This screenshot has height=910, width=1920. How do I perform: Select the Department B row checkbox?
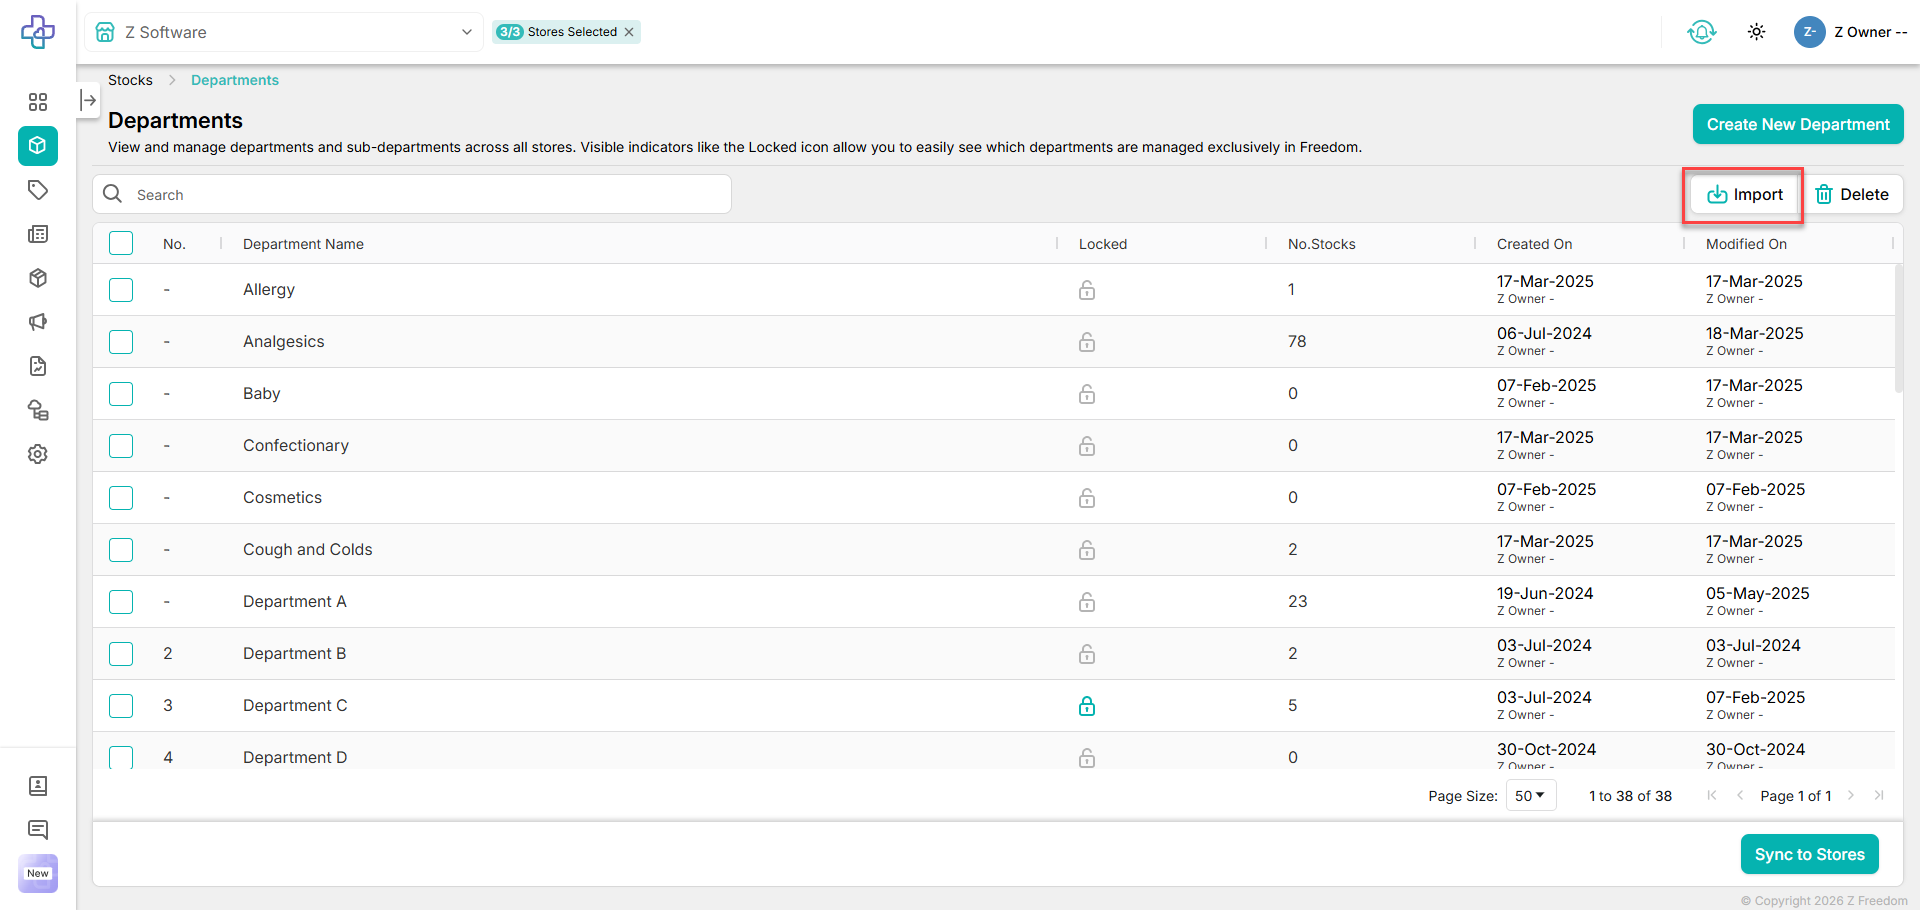coord(121,654)
